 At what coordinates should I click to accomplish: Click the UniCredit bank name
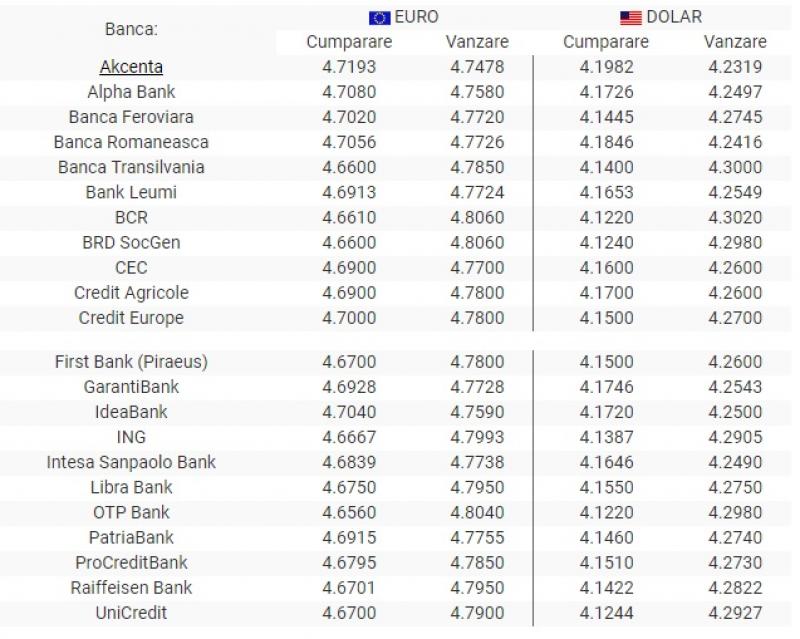coord(131,612)
